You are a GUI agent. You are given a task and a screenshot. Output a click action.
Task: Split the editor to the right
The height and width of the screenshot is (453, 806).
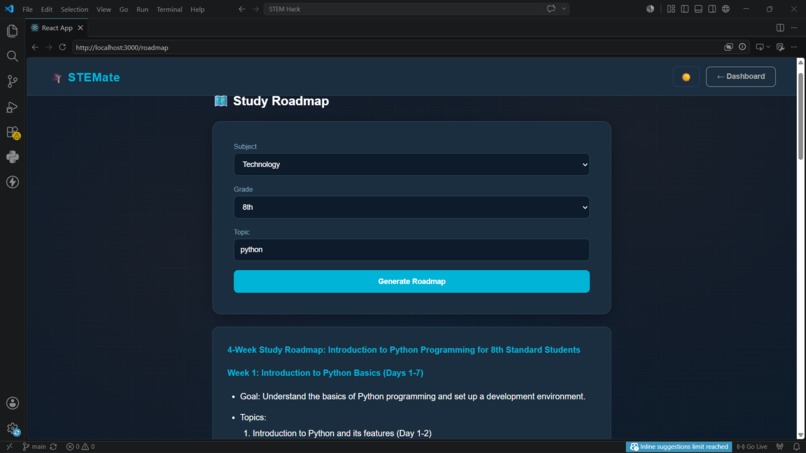(x=780, y=28)
